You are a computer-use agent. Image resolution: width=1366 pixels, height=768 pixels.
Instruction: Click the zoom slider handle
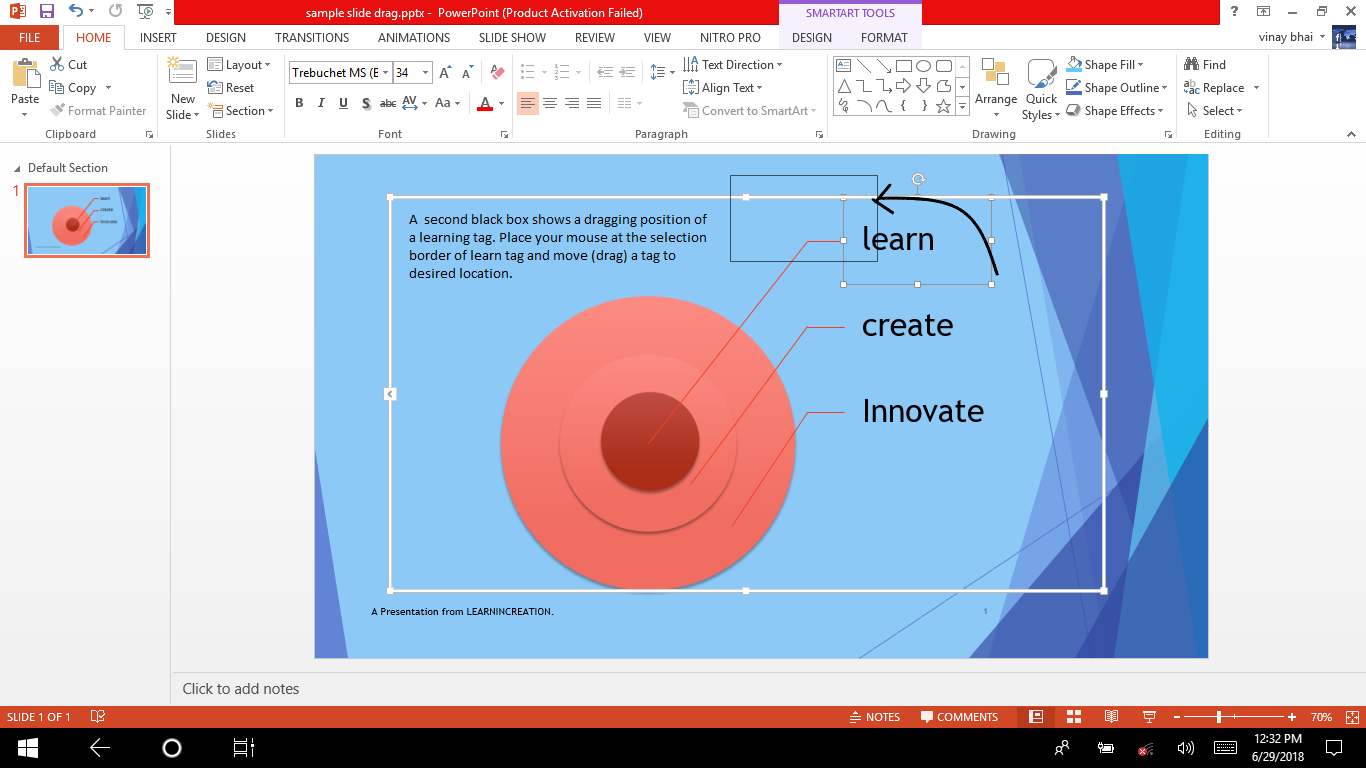point(1218,717)
